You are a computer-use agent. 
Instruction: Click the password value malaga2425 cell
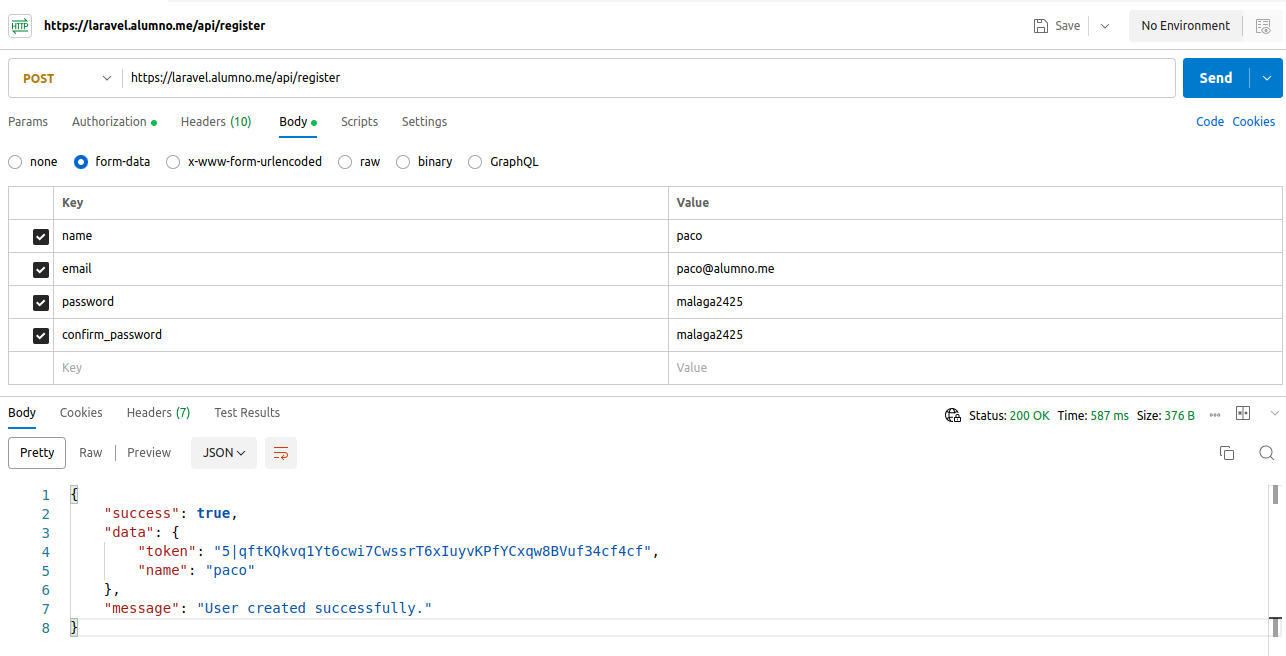click(x=975, y=302)
